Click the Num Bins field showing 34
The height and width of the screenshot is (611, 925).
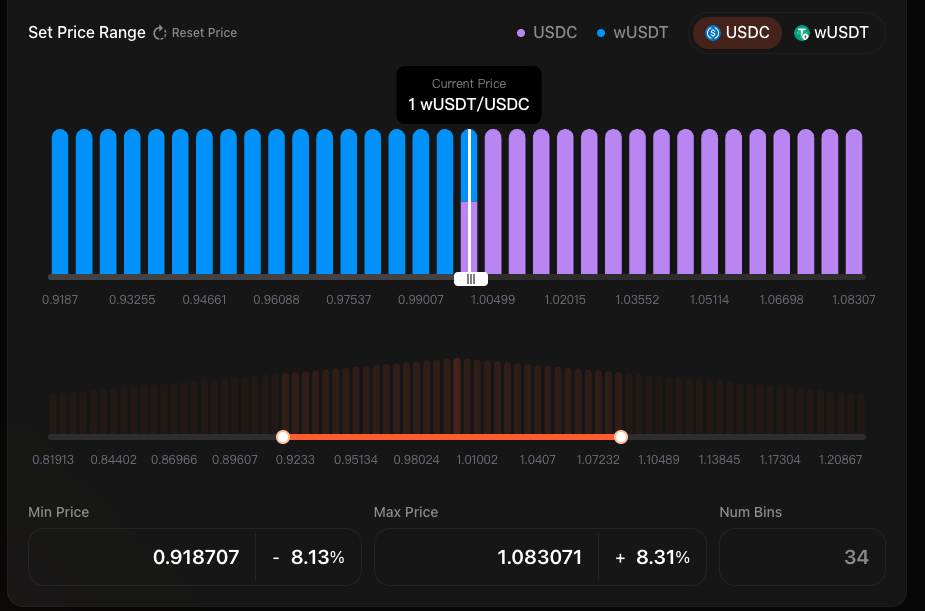coord(802,557)
